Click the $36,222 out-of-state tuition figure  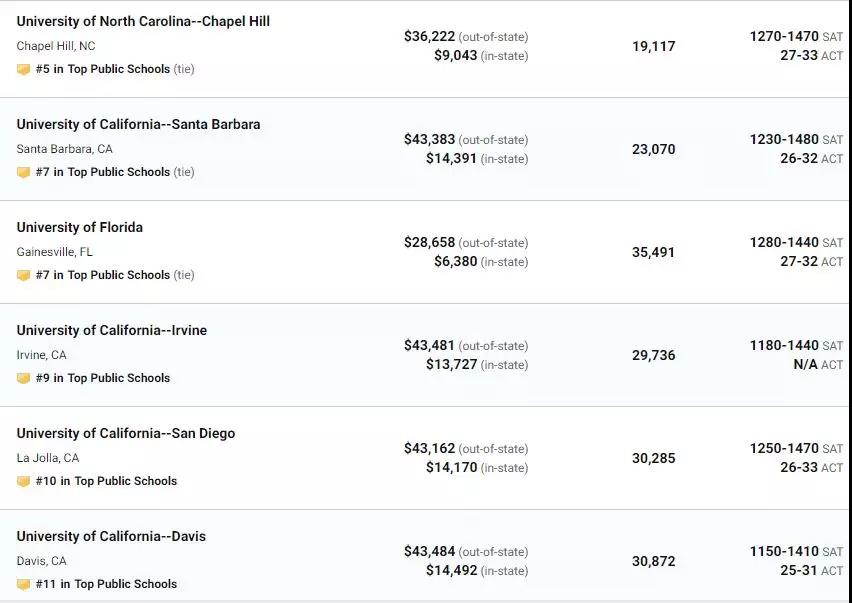tap(429, 36)
